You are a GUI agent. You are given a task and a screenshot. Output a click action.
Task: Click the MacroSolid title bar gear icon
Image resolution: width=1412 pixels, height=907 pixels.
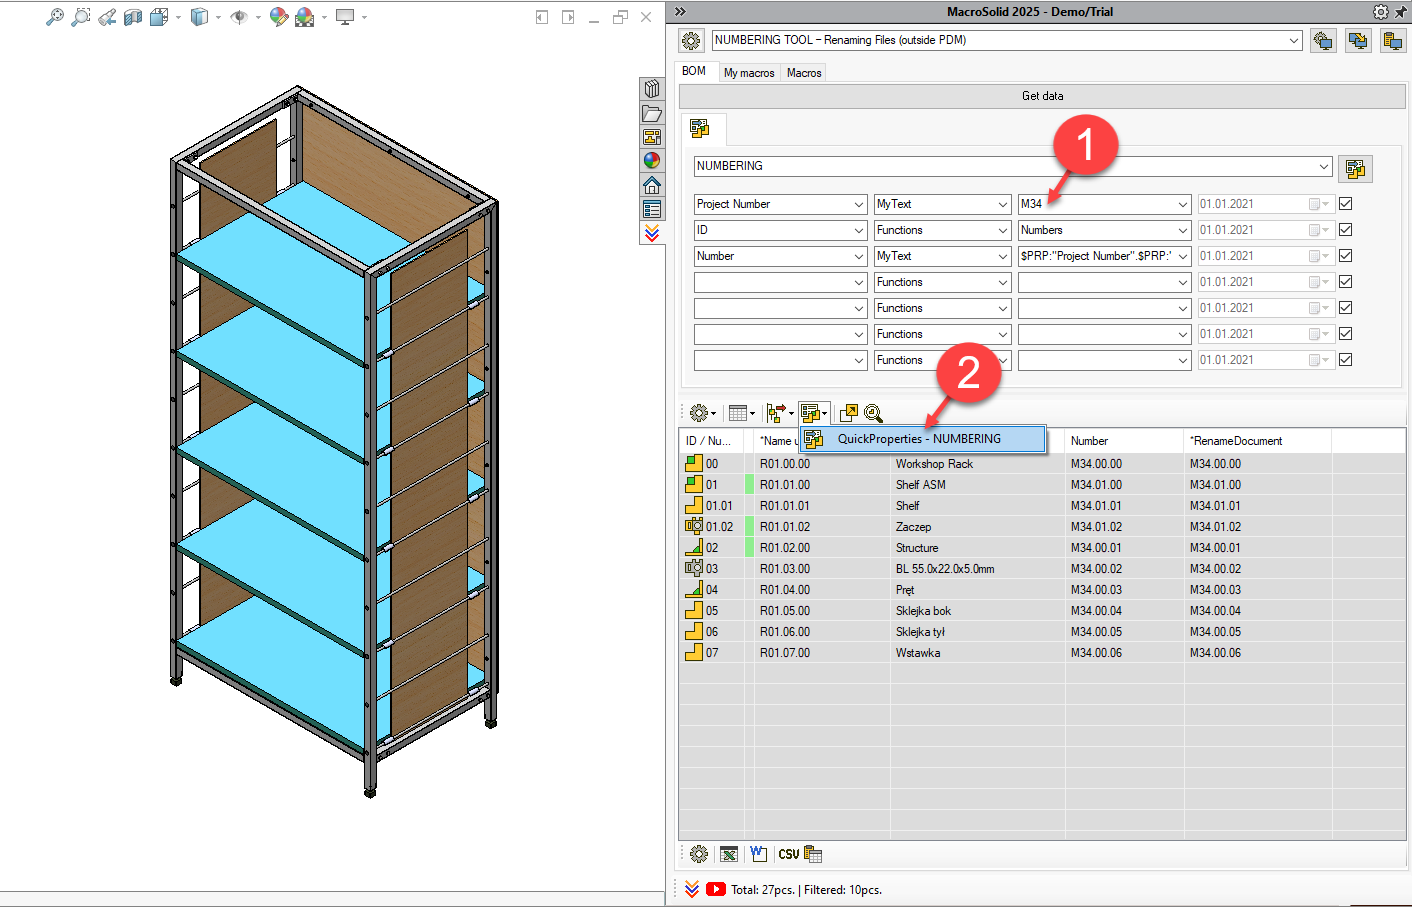click(x=1381, y=12)
